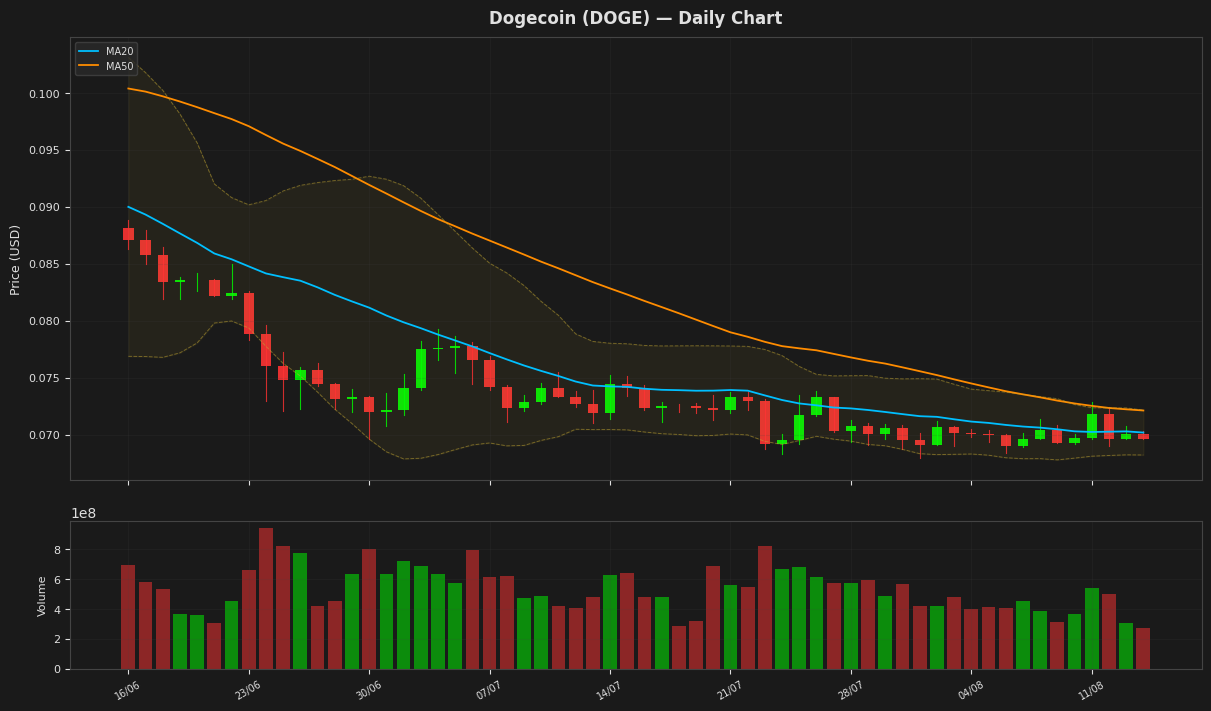Click the MA20 legend entry
Image resolution: width=1211 pixels, height=711 pixels.
point(108,51)
